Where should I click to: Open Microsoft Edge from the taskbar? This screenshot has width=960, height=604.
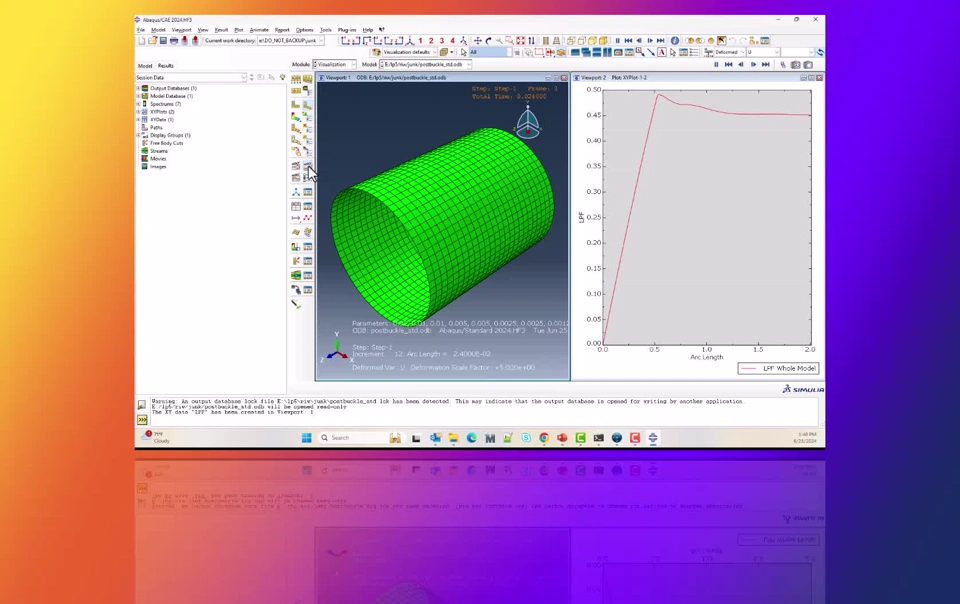point(471,438)
